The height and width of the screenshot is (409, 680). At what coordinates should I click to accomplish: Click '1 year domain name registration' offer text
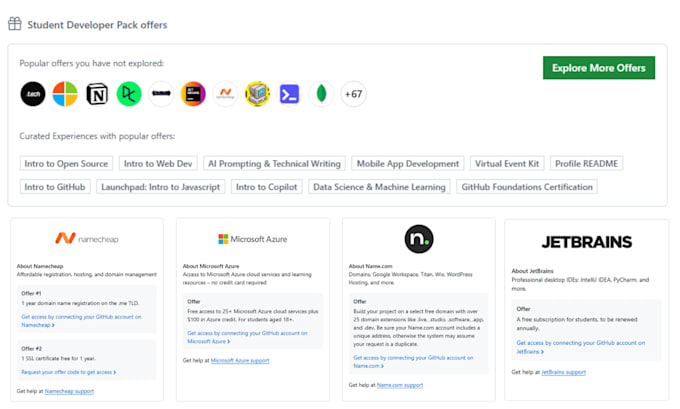point(80,303)
